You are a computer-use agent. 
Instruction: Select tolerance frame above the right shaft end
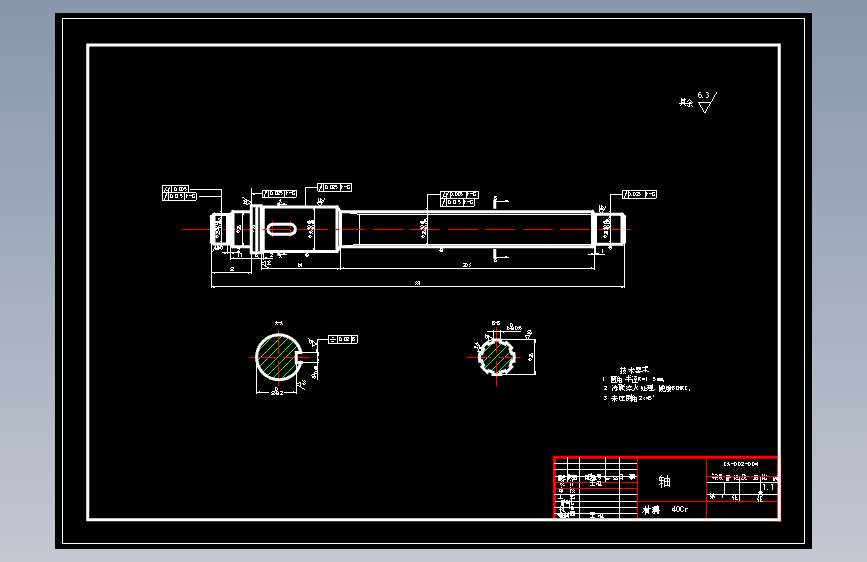639,194
